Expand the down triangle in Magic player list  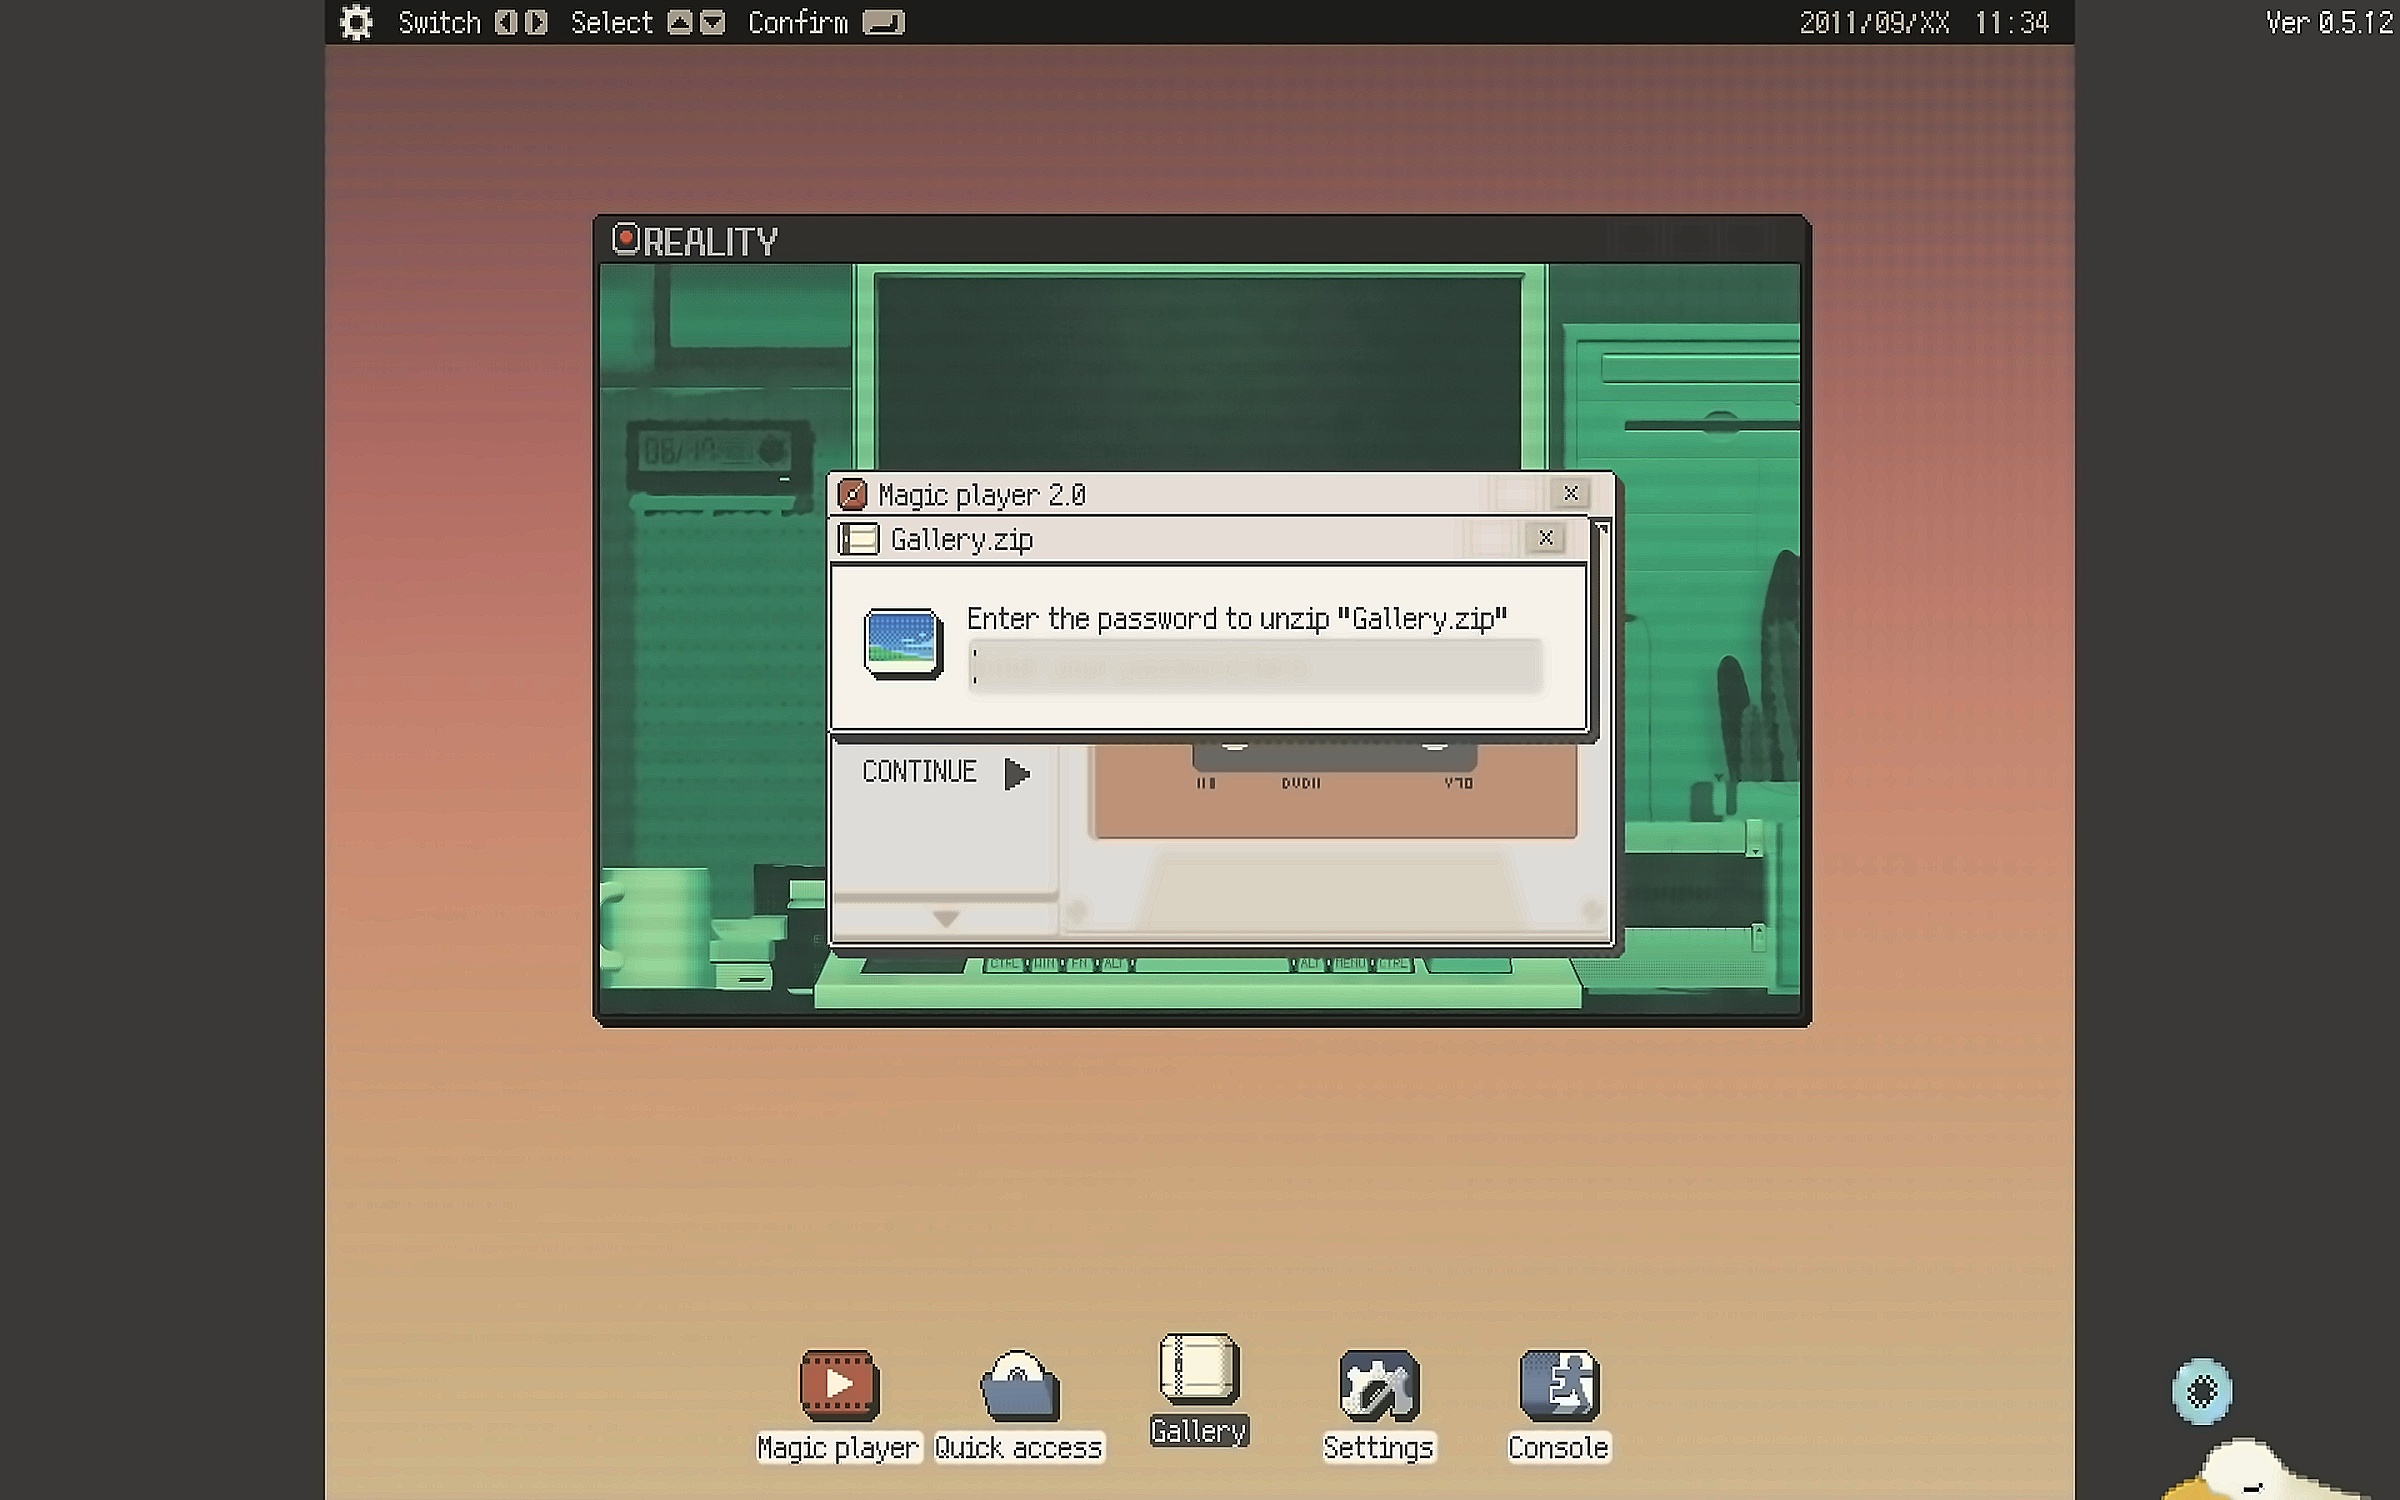pos(945,917)
